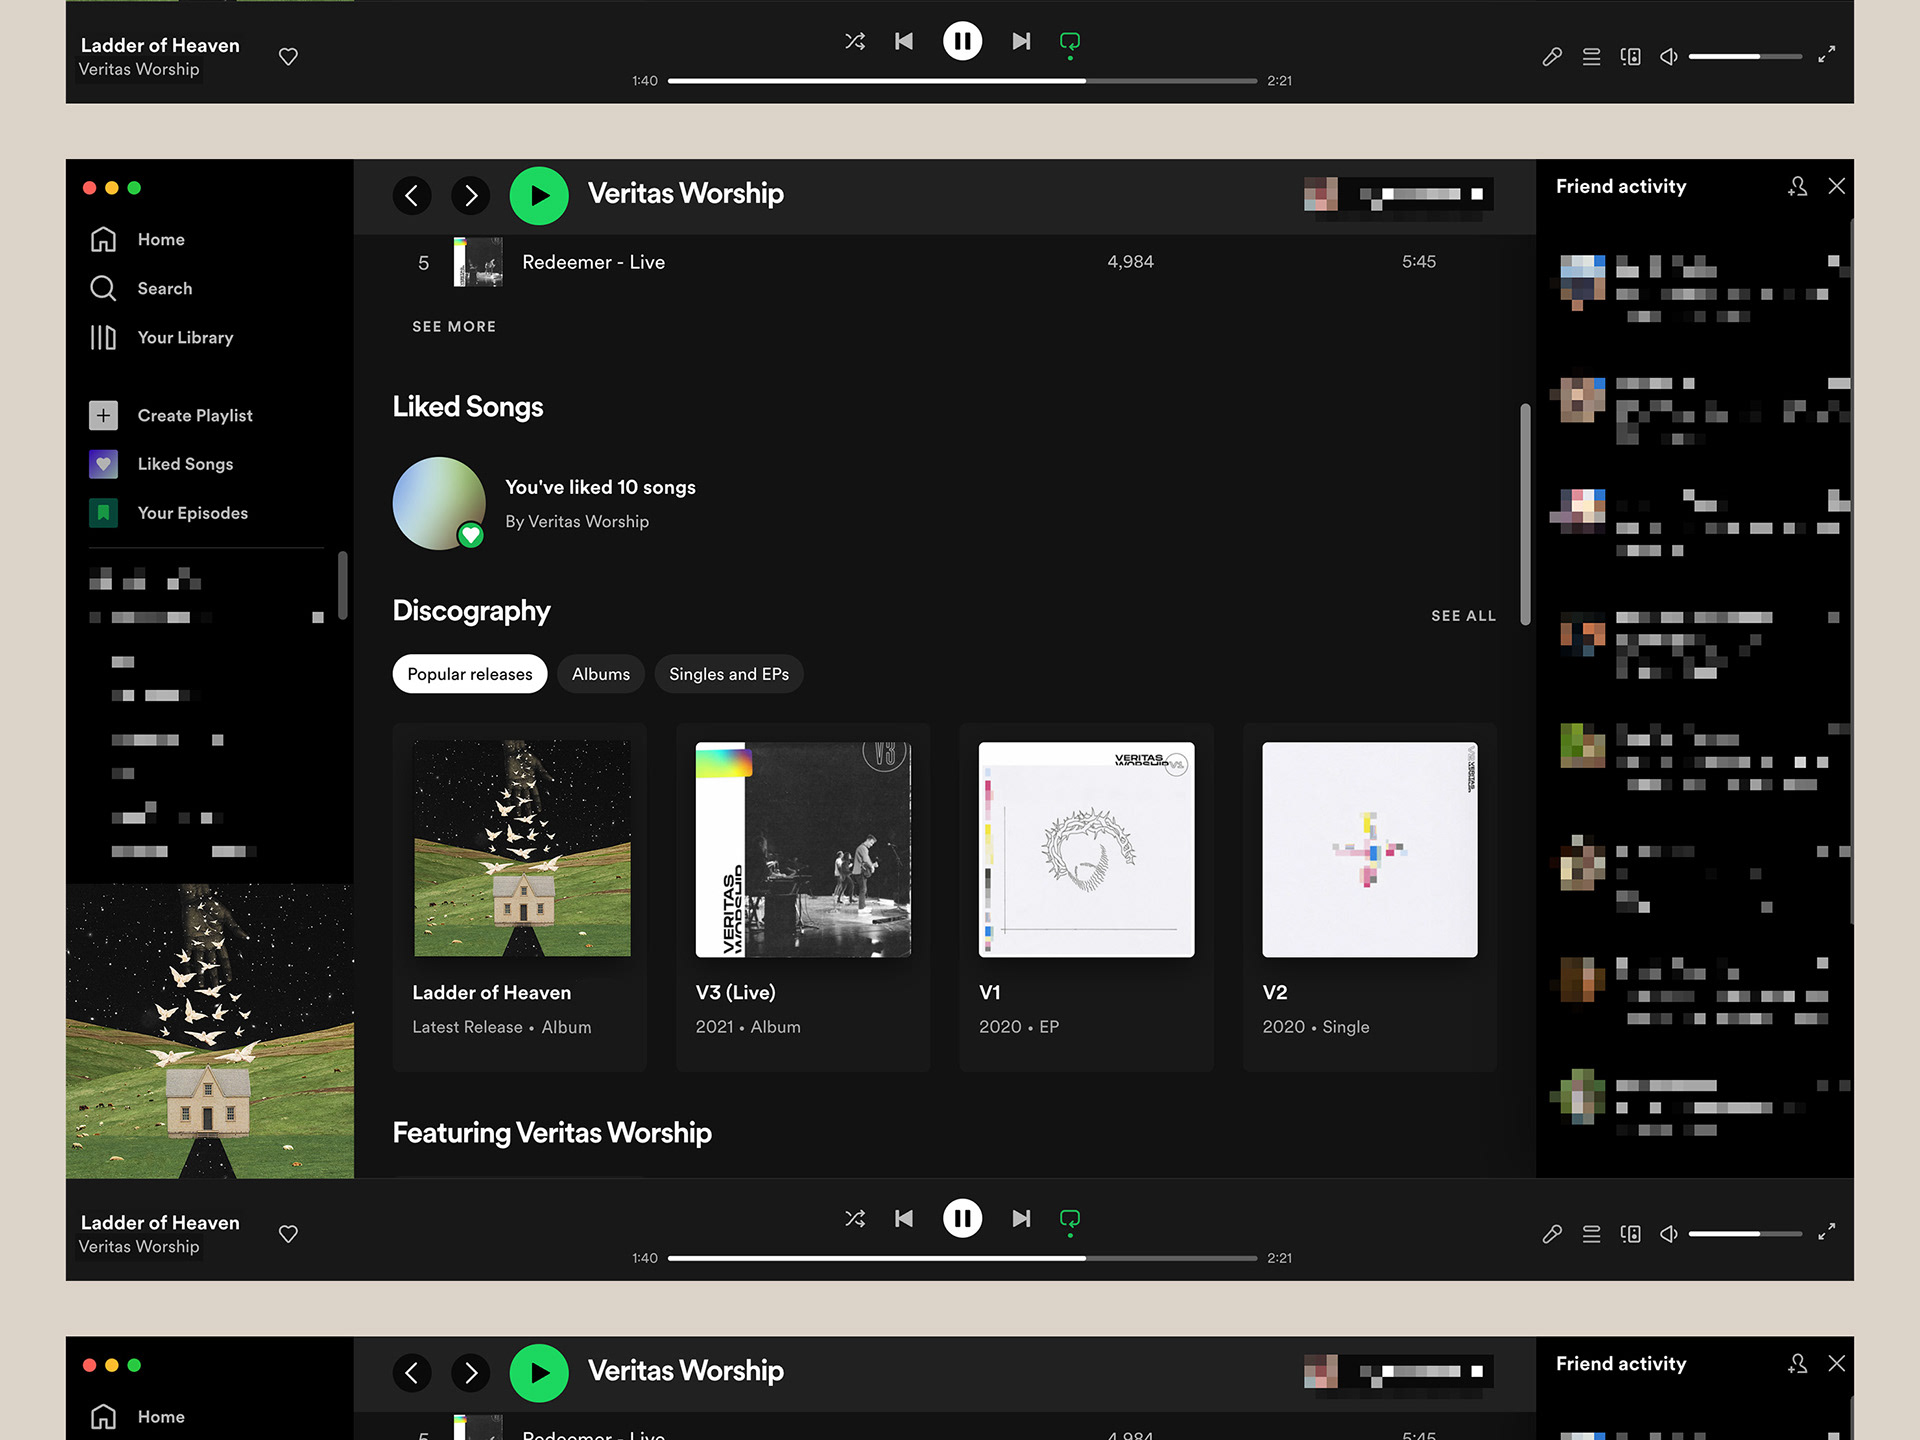Open lyrics microphone in middle window's player bar
Viewport: 1920px width, 1440px height.
click(1552, 1234)
